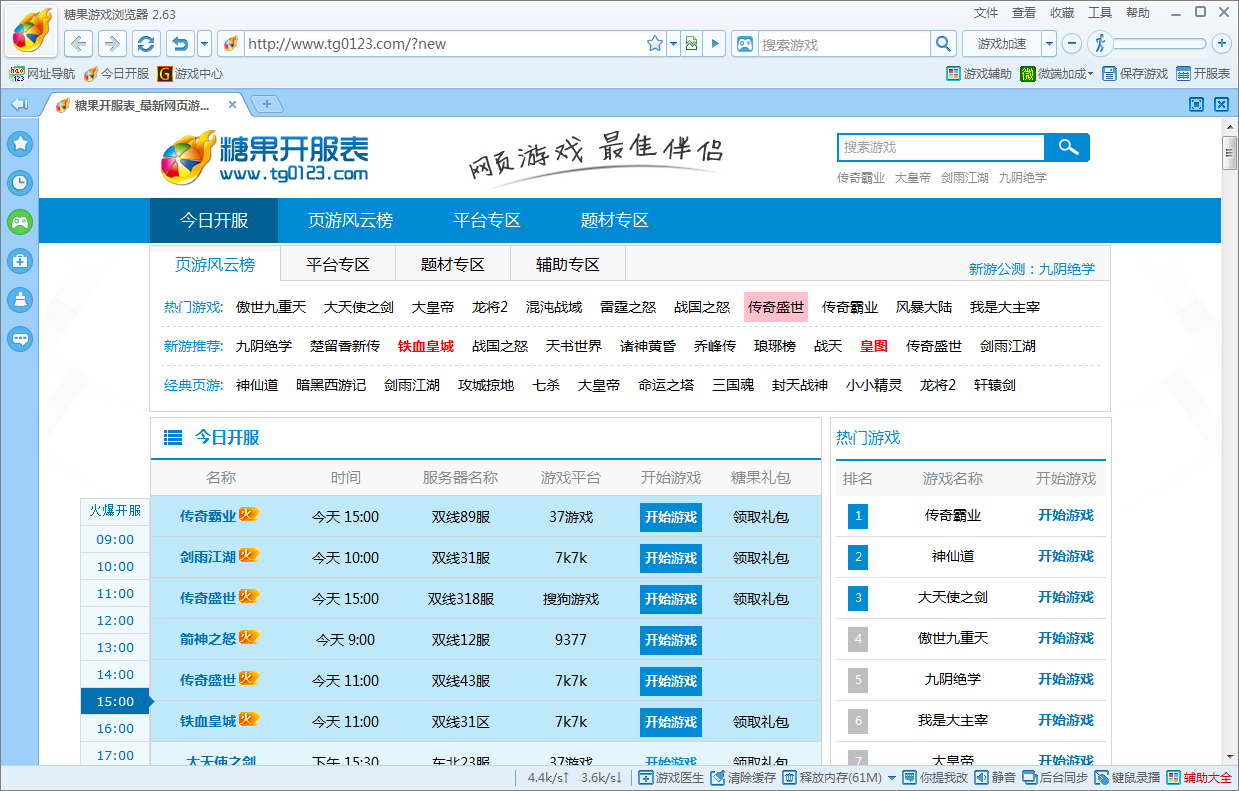Bookmark this page with the star icon
This screenshot has height=791, width=1239.
655,44
